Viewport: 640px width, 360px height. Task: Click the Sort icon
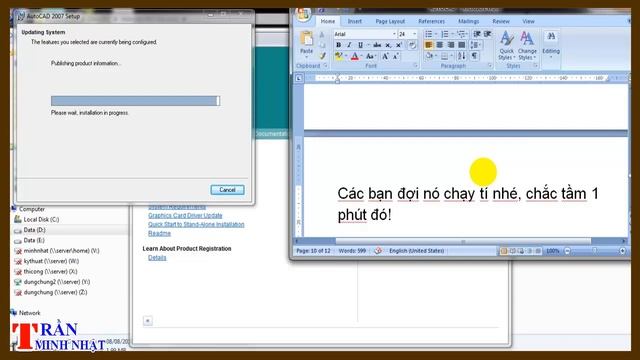click(x=462, y=56)
